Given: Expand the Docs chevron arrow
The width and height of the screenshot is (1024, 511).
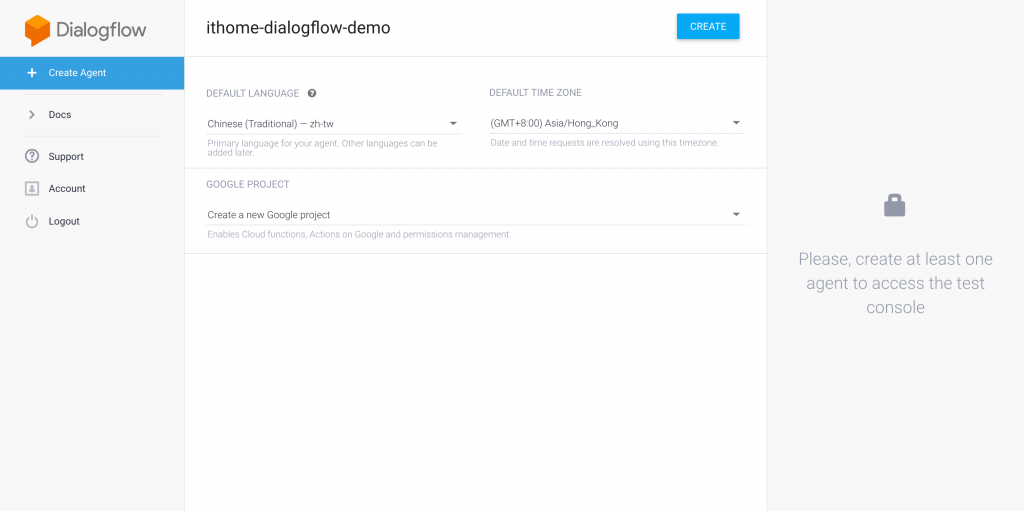Looking at the screenshot, I should tap(31, 114).
